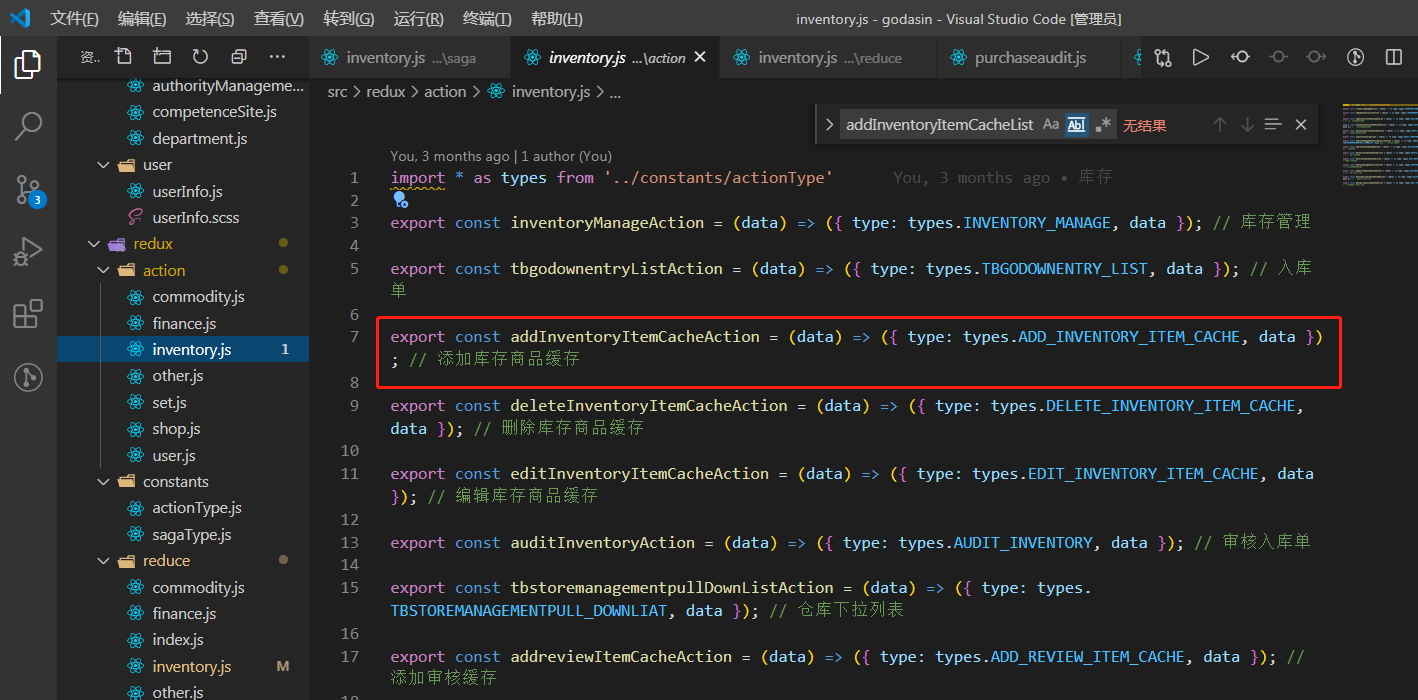Open the Explorer view in activity bar

(x=28, y=65)
